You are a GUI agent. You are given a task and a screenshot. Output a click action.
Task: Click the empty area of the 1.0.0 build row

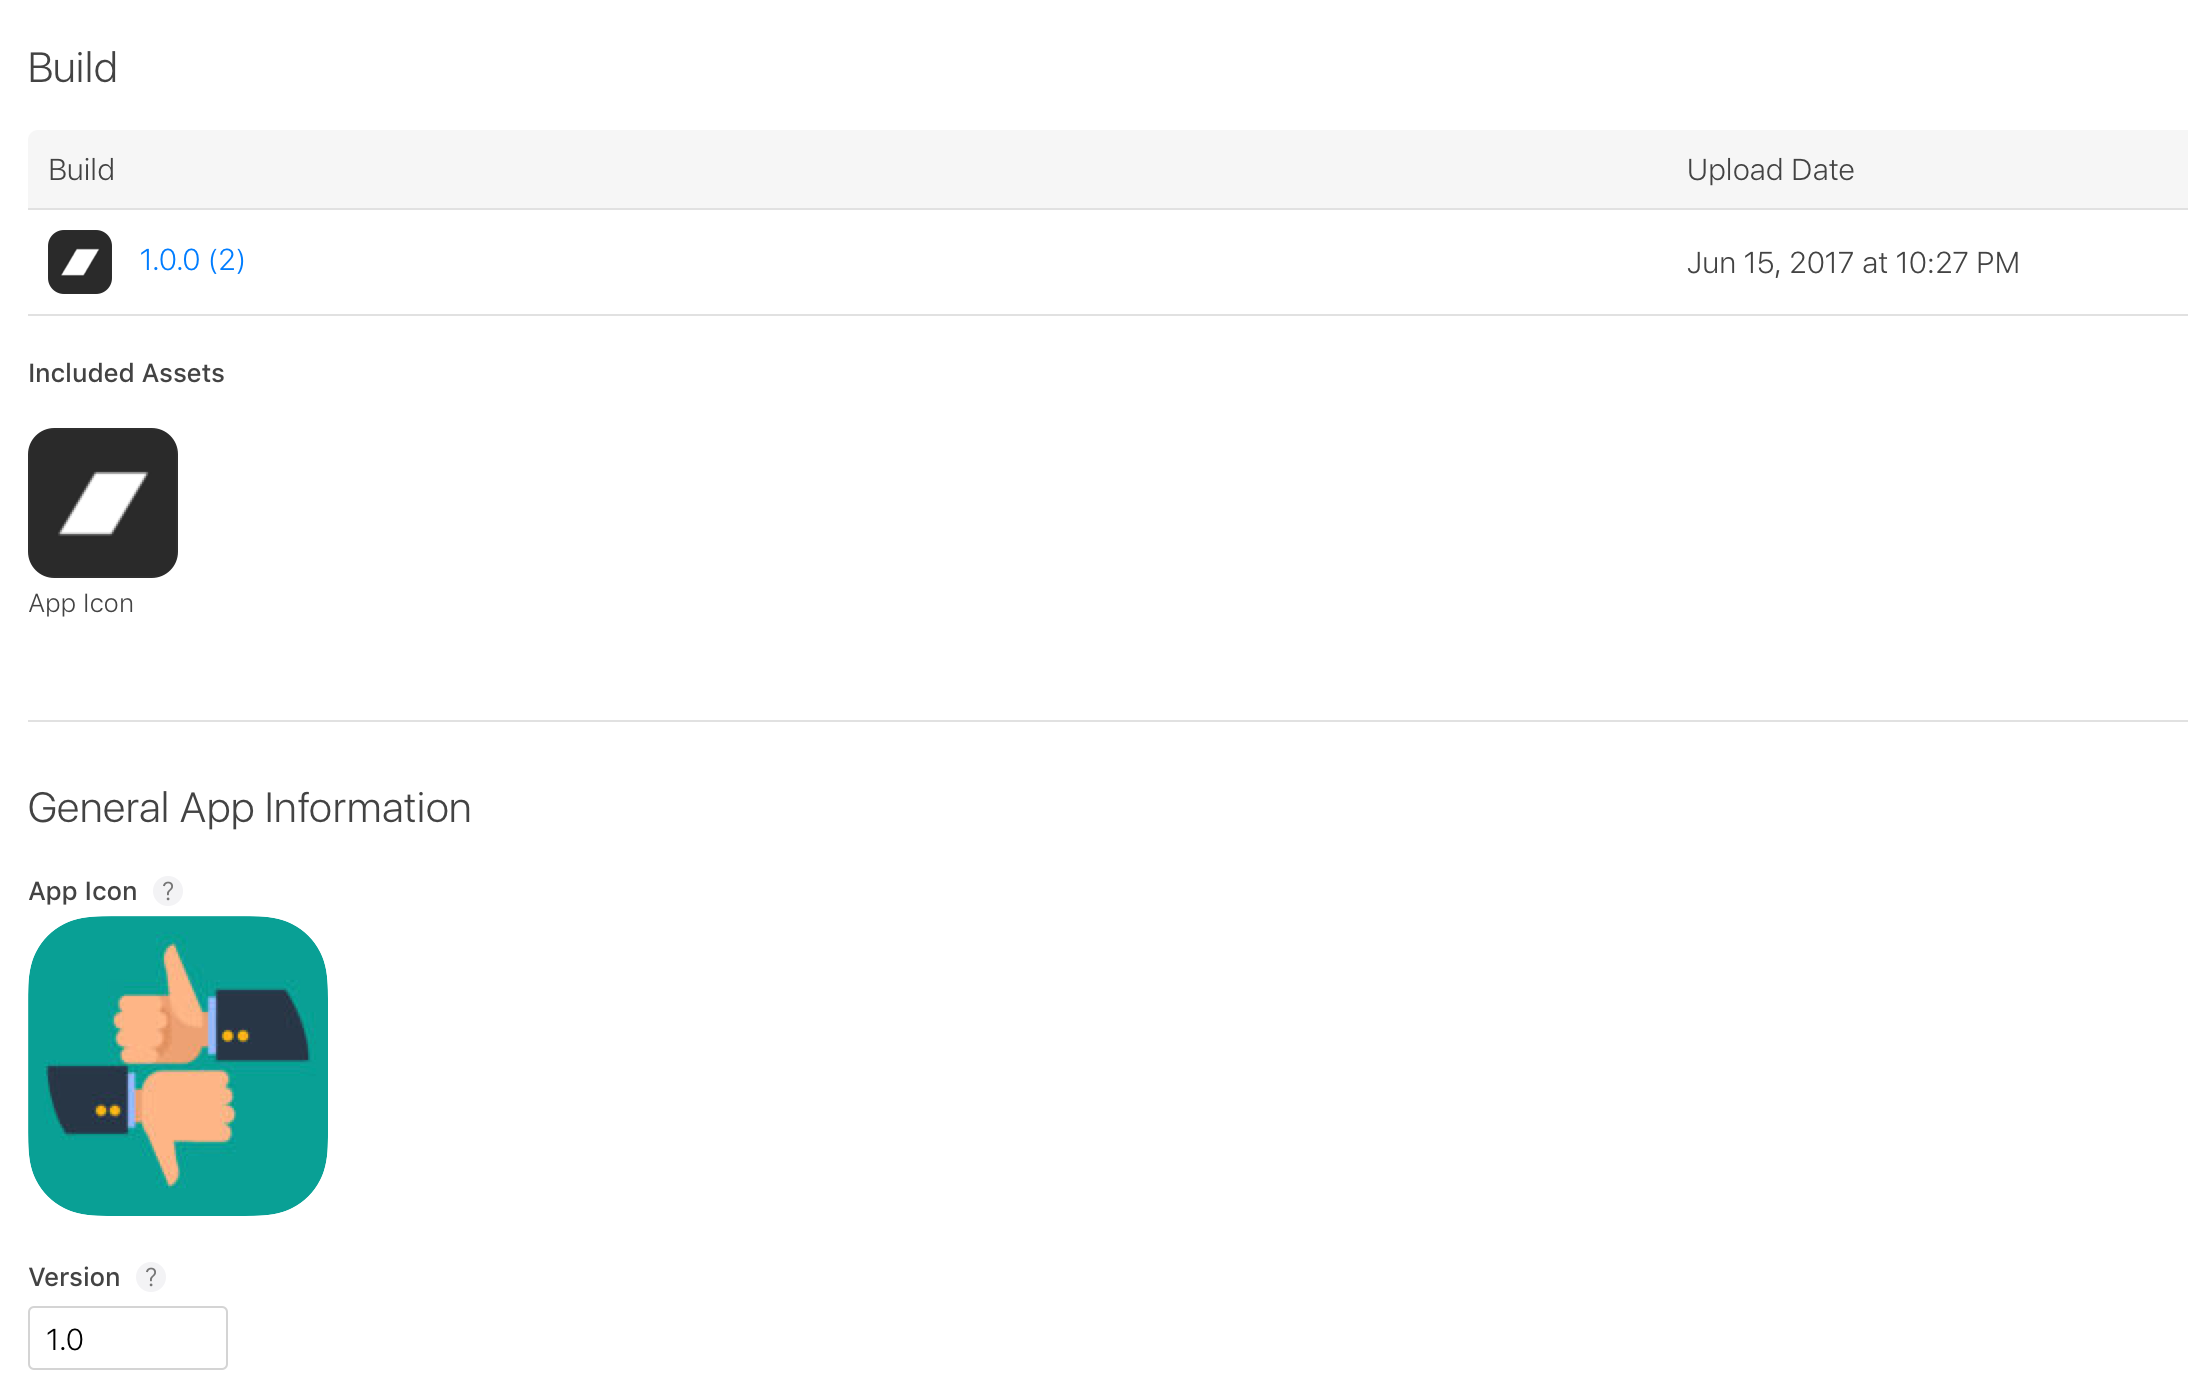[900, 262]
